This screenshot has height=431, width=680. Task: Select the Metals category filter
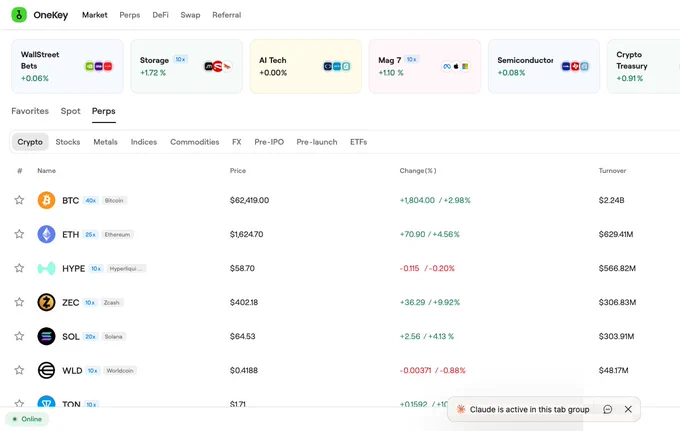(x=105, y=142)
